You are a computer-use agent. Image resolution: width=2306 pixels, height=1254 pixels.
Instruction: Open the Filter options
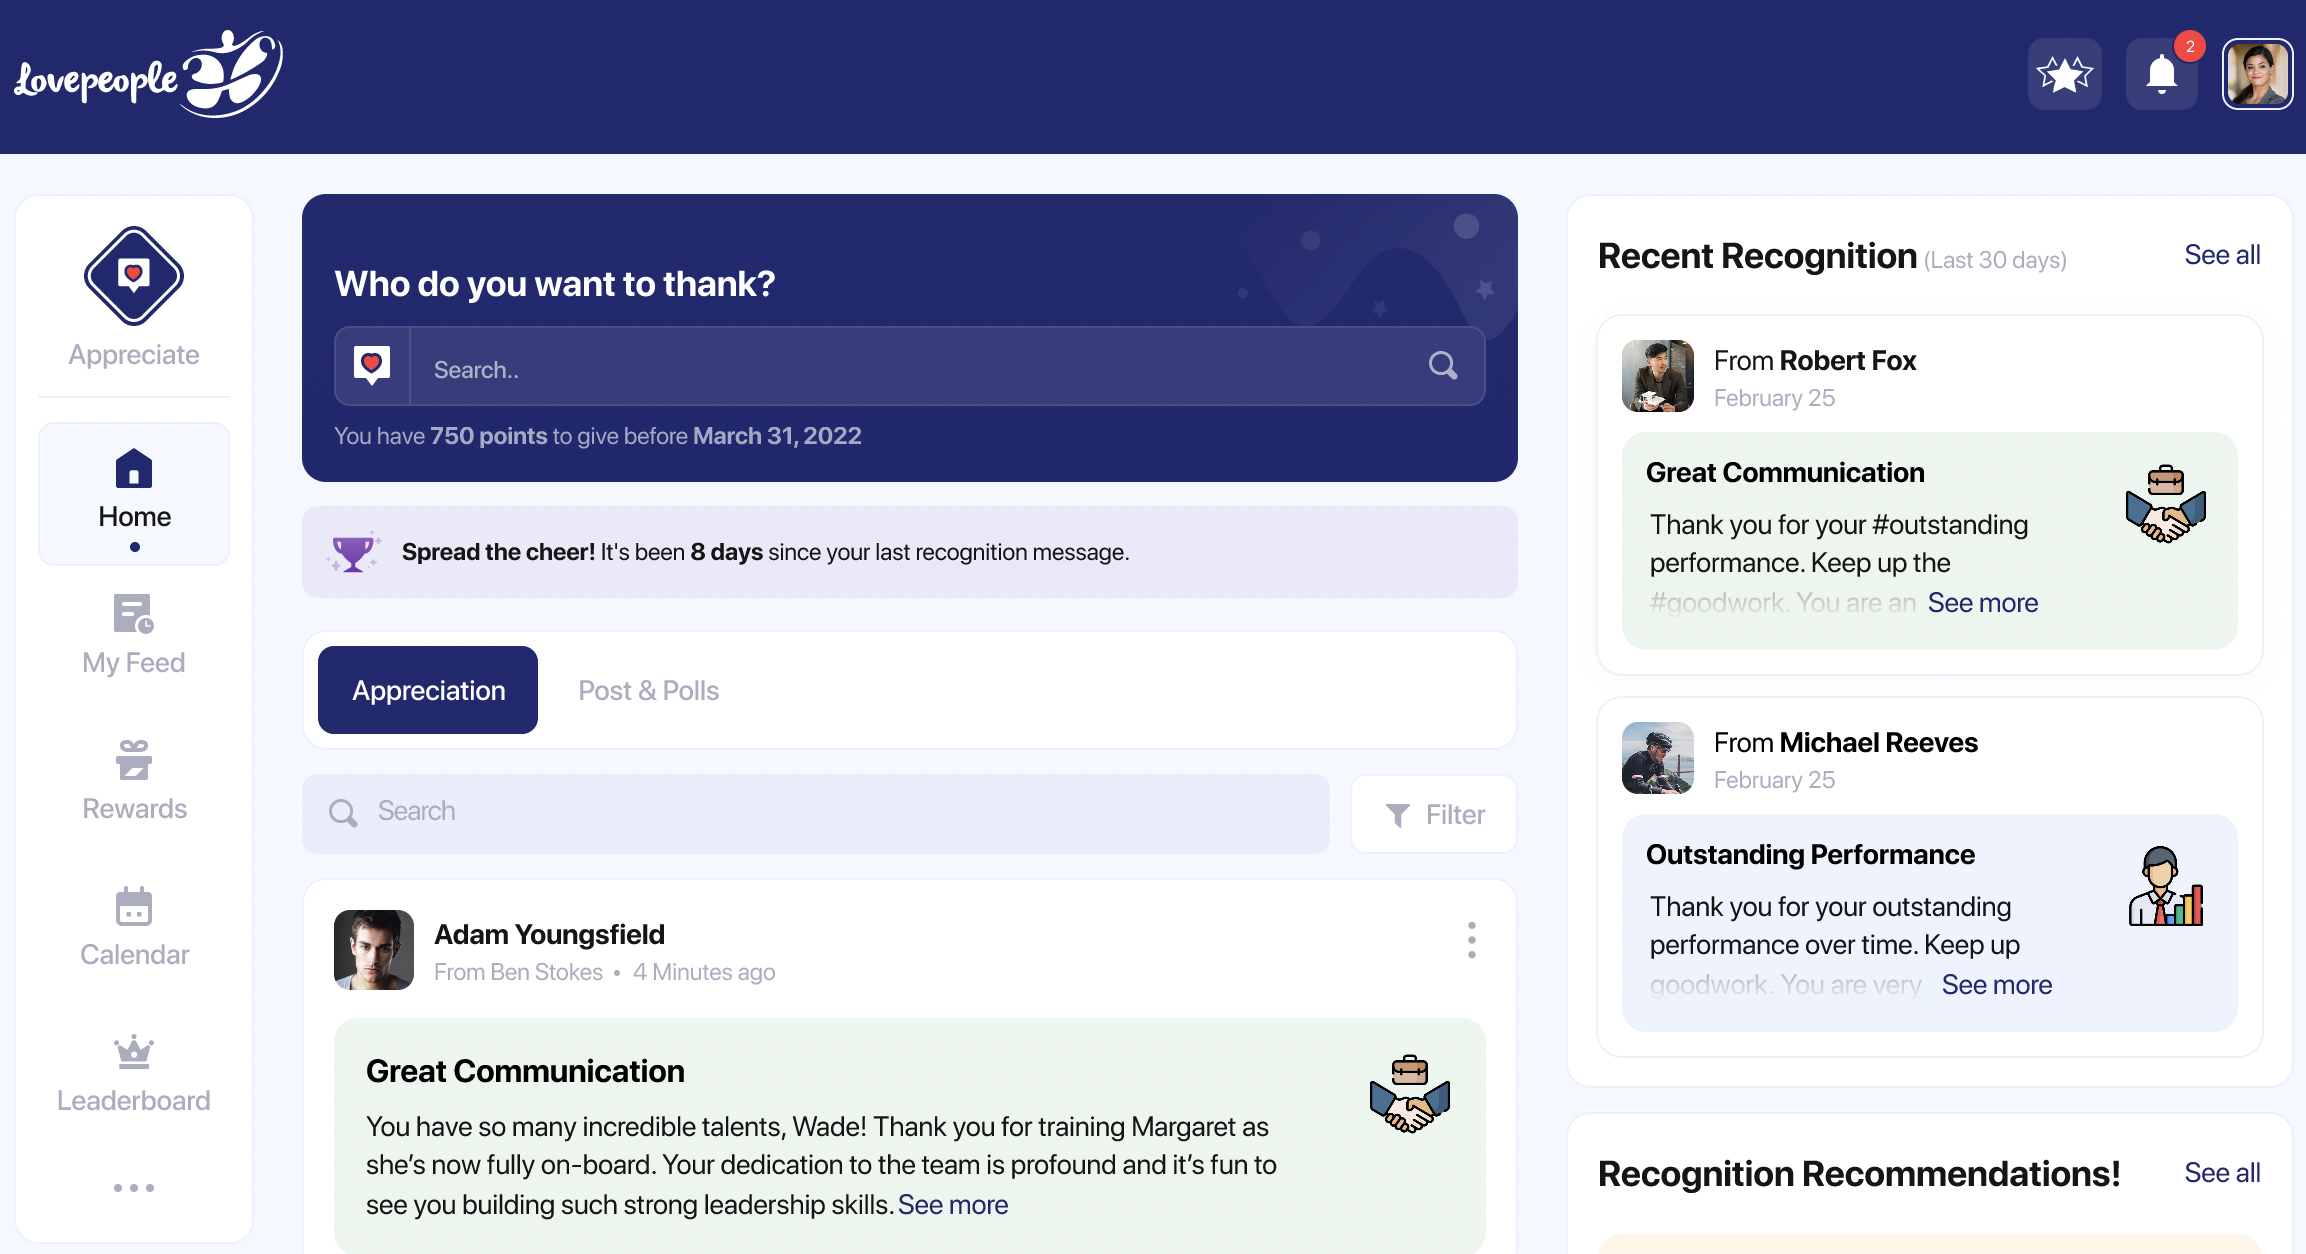coord(1434,814)
